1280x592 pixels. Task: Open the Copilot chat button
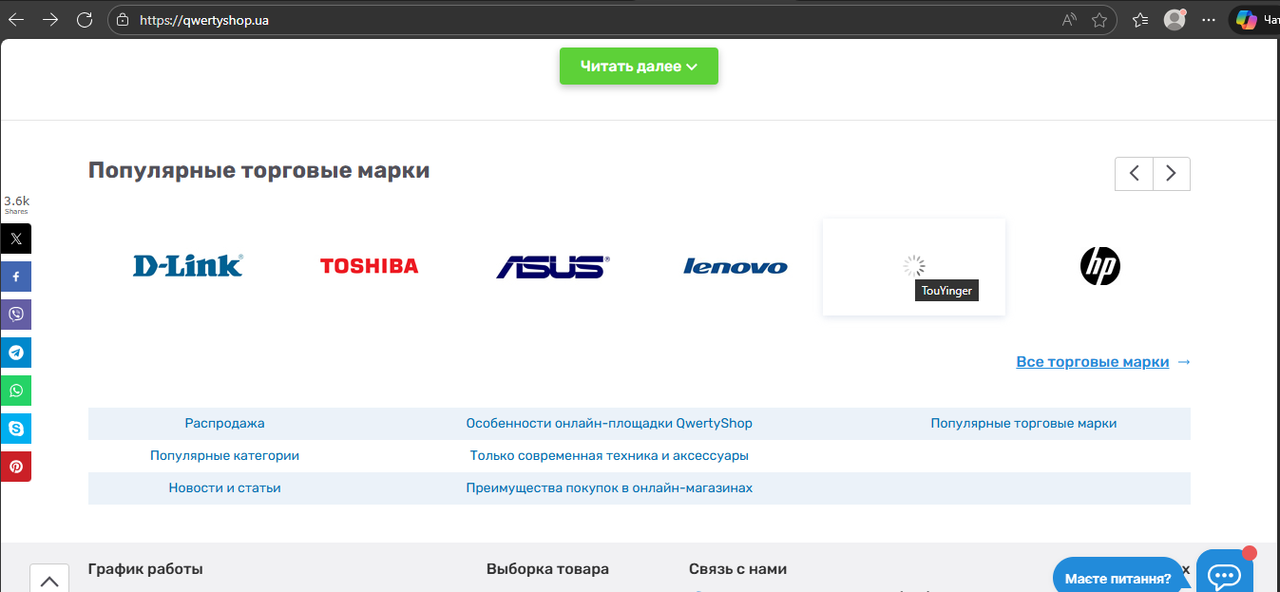point(1257,19)
